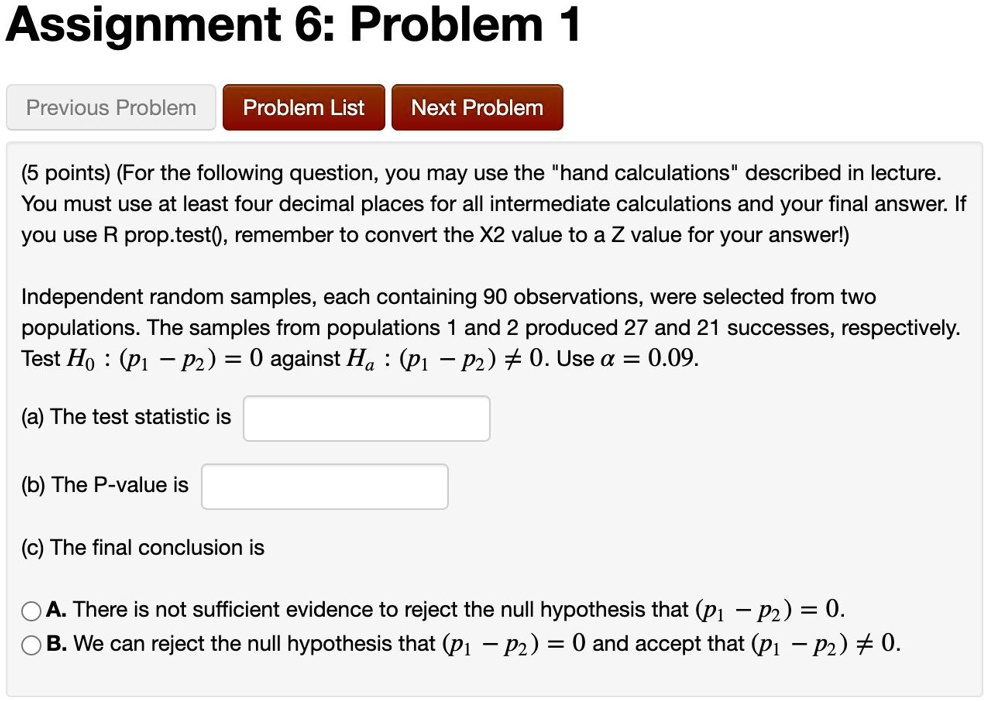Click inside the test statistic input
987x701 pixels.
[x=365, y=417]
